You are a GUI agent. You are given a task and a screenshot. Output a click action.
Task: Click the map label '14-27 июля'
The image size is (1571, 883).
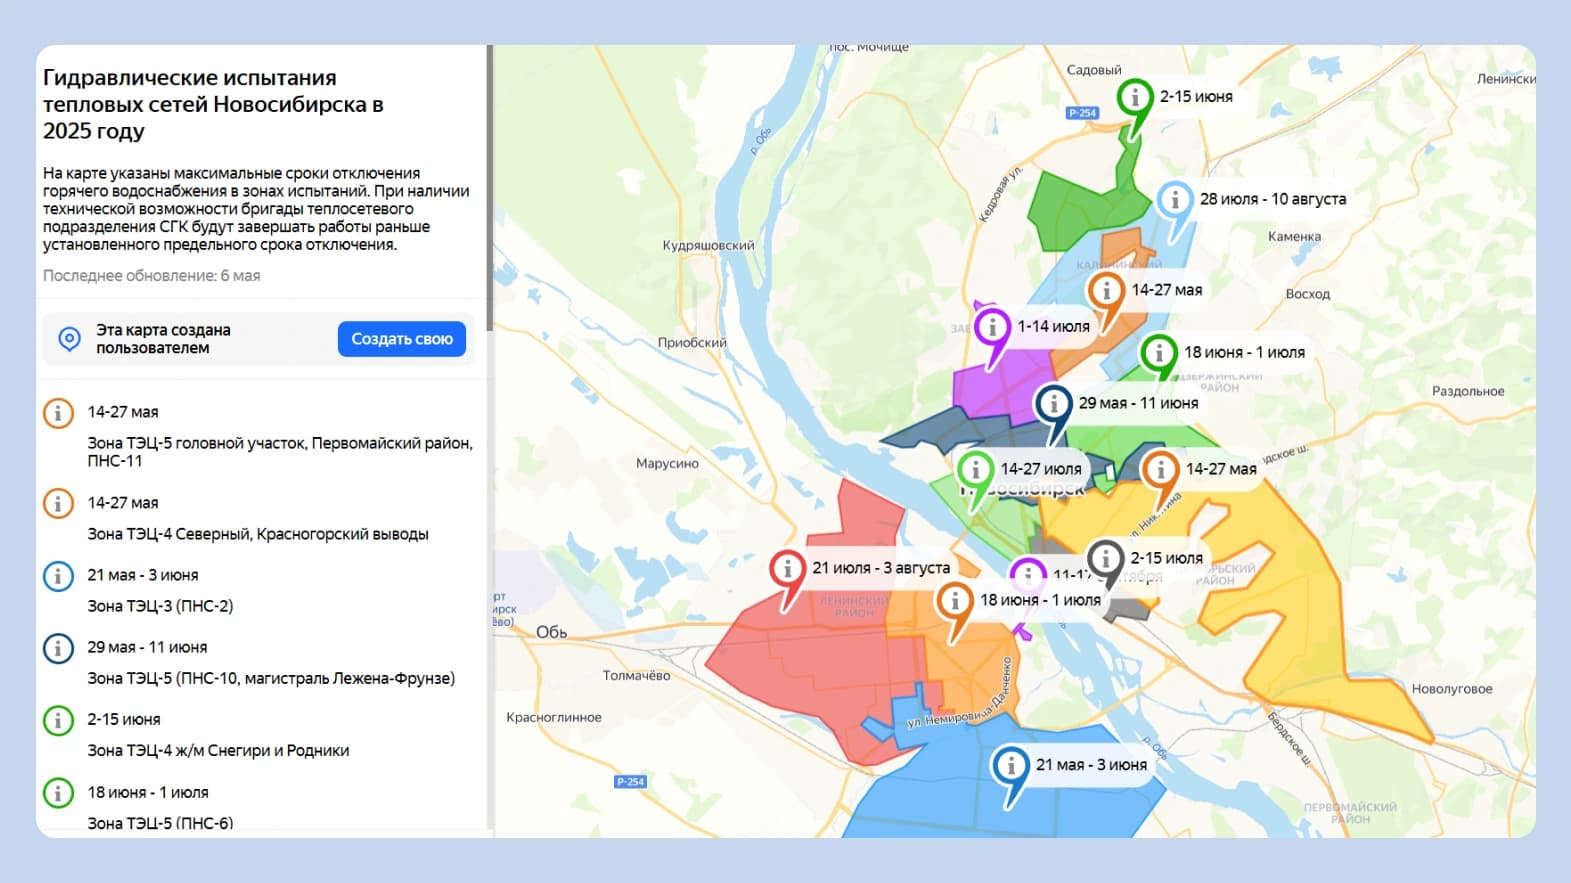[1041, 469]
